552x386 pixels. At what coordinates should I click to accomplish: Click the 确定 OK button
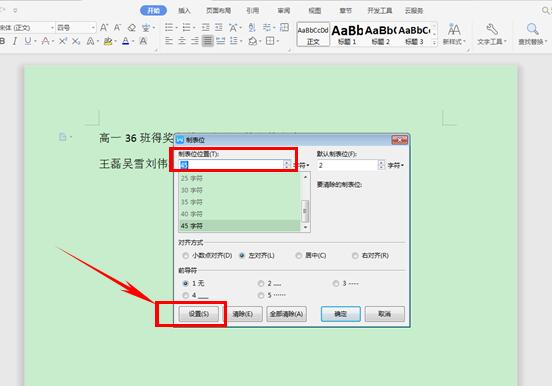340,314
